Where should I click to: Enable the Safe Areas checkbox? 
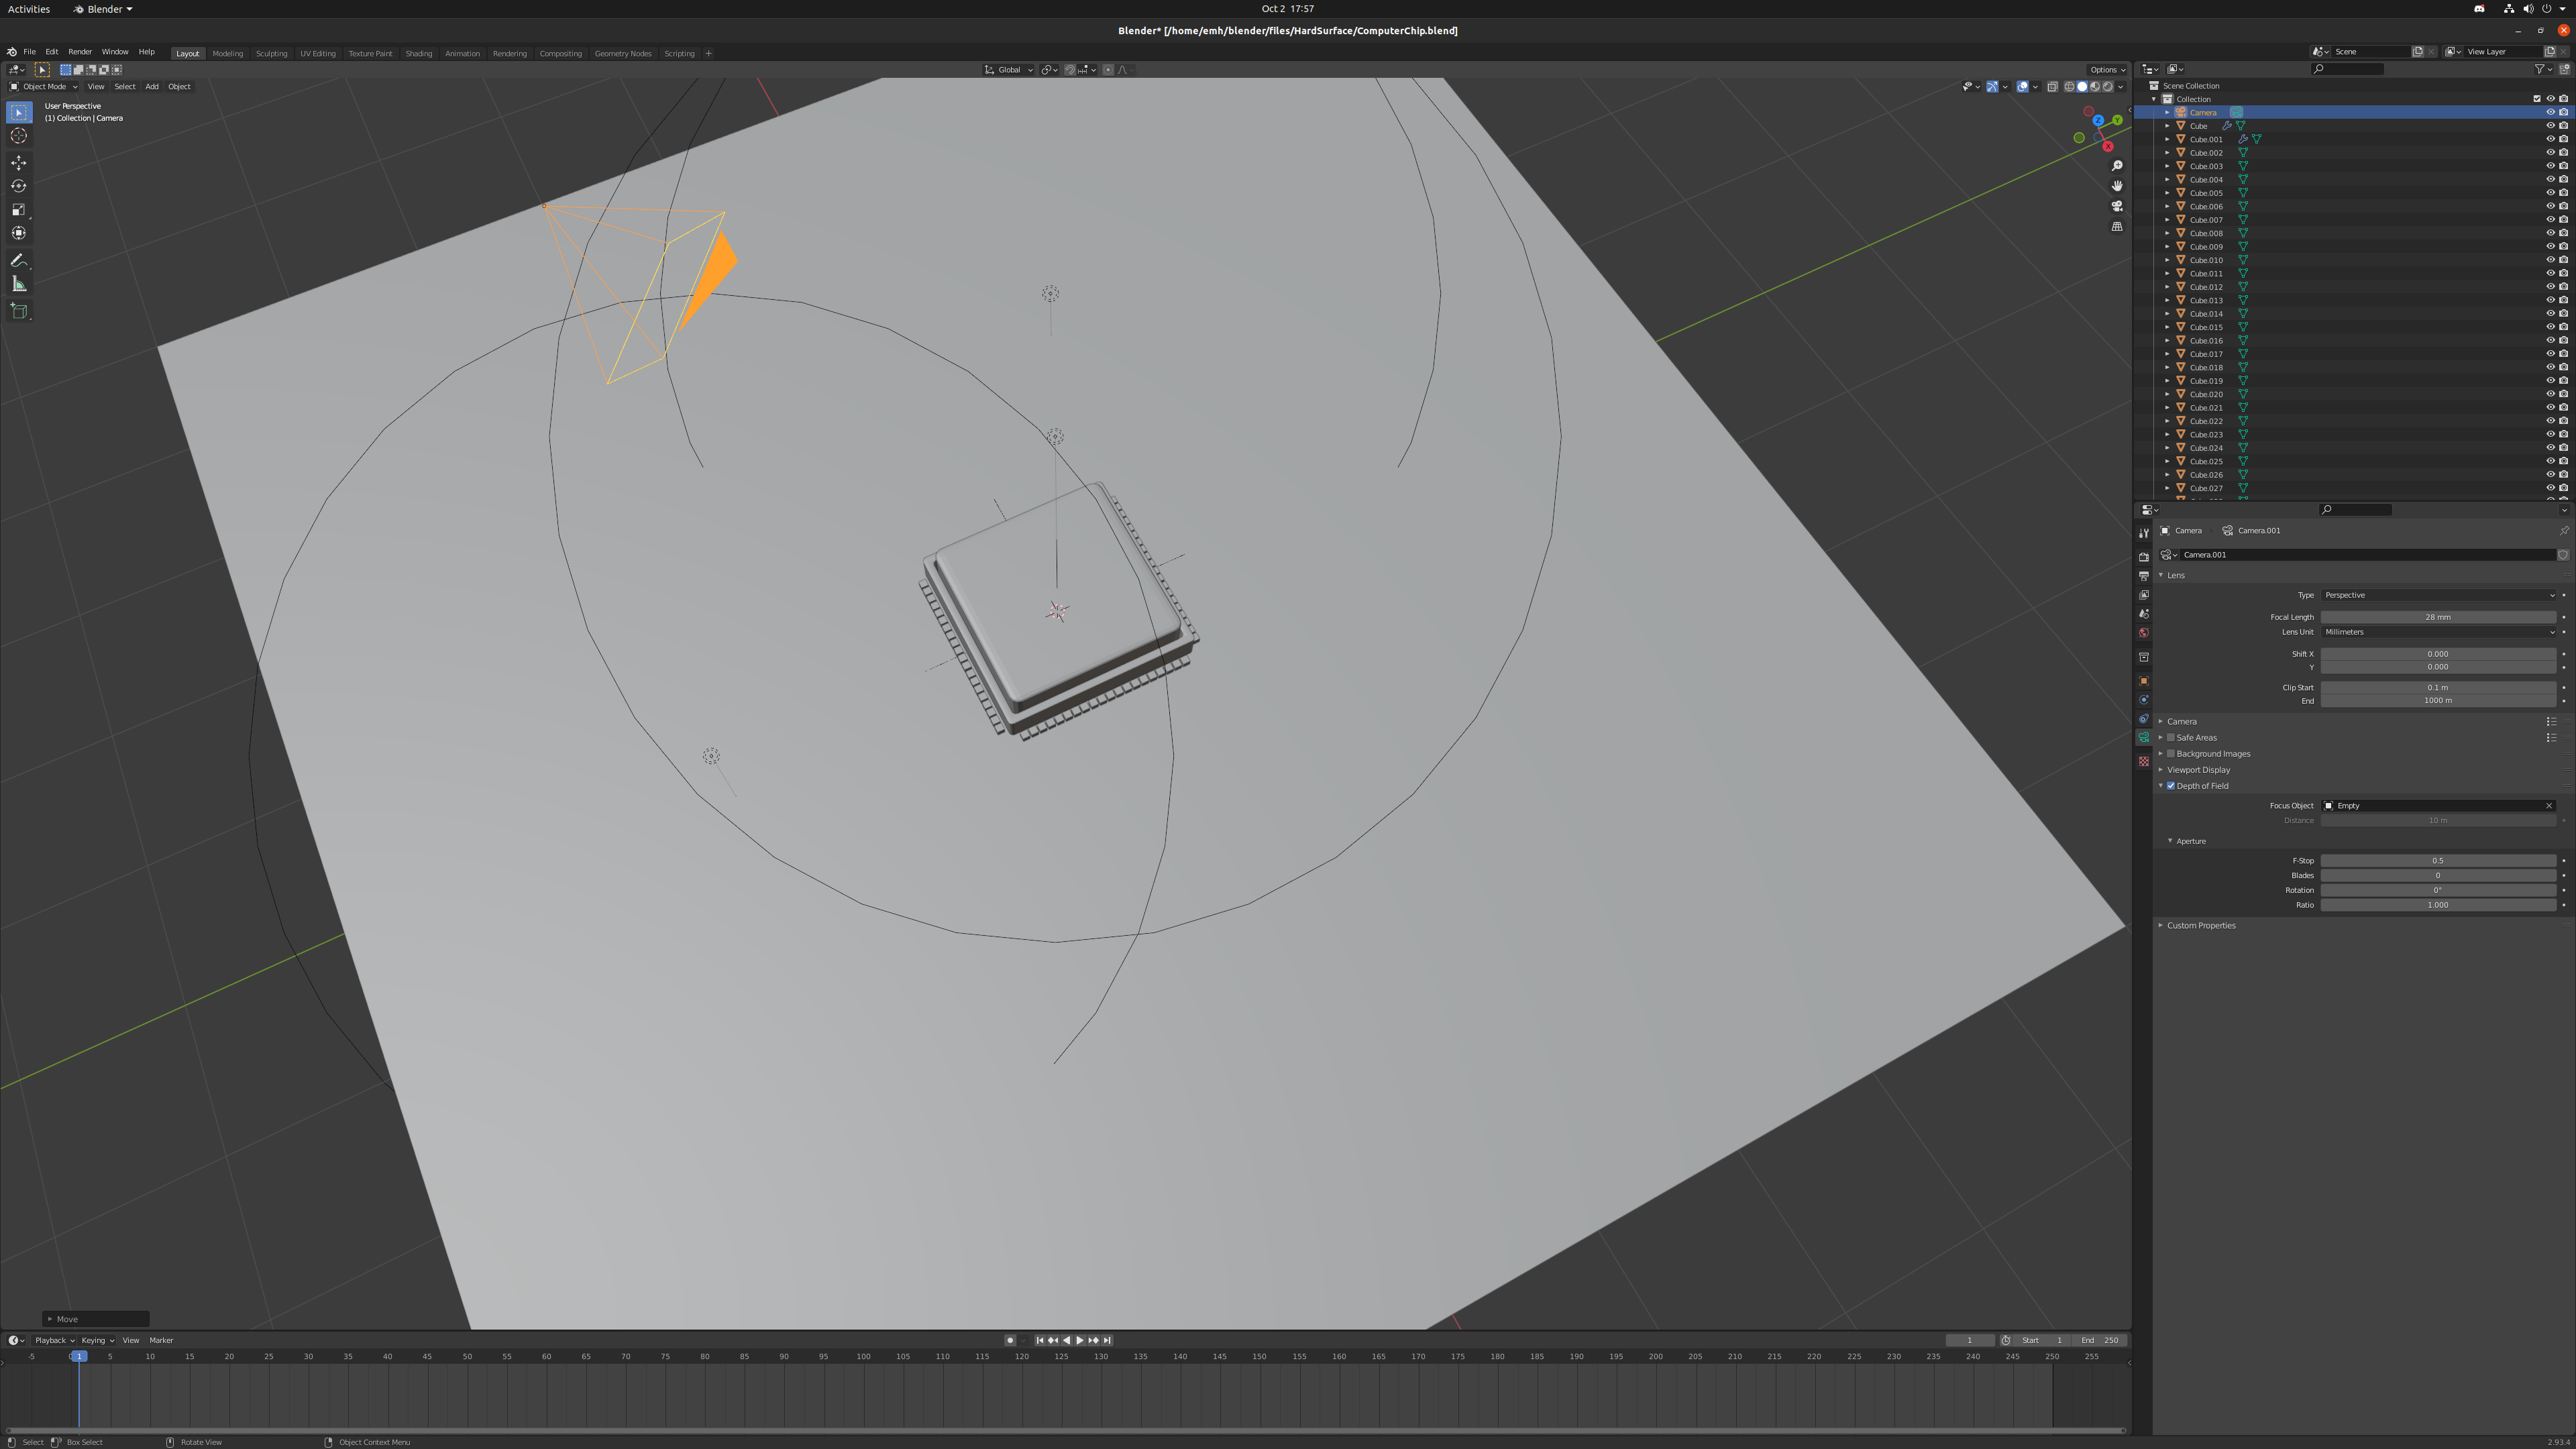[2171, 738]
